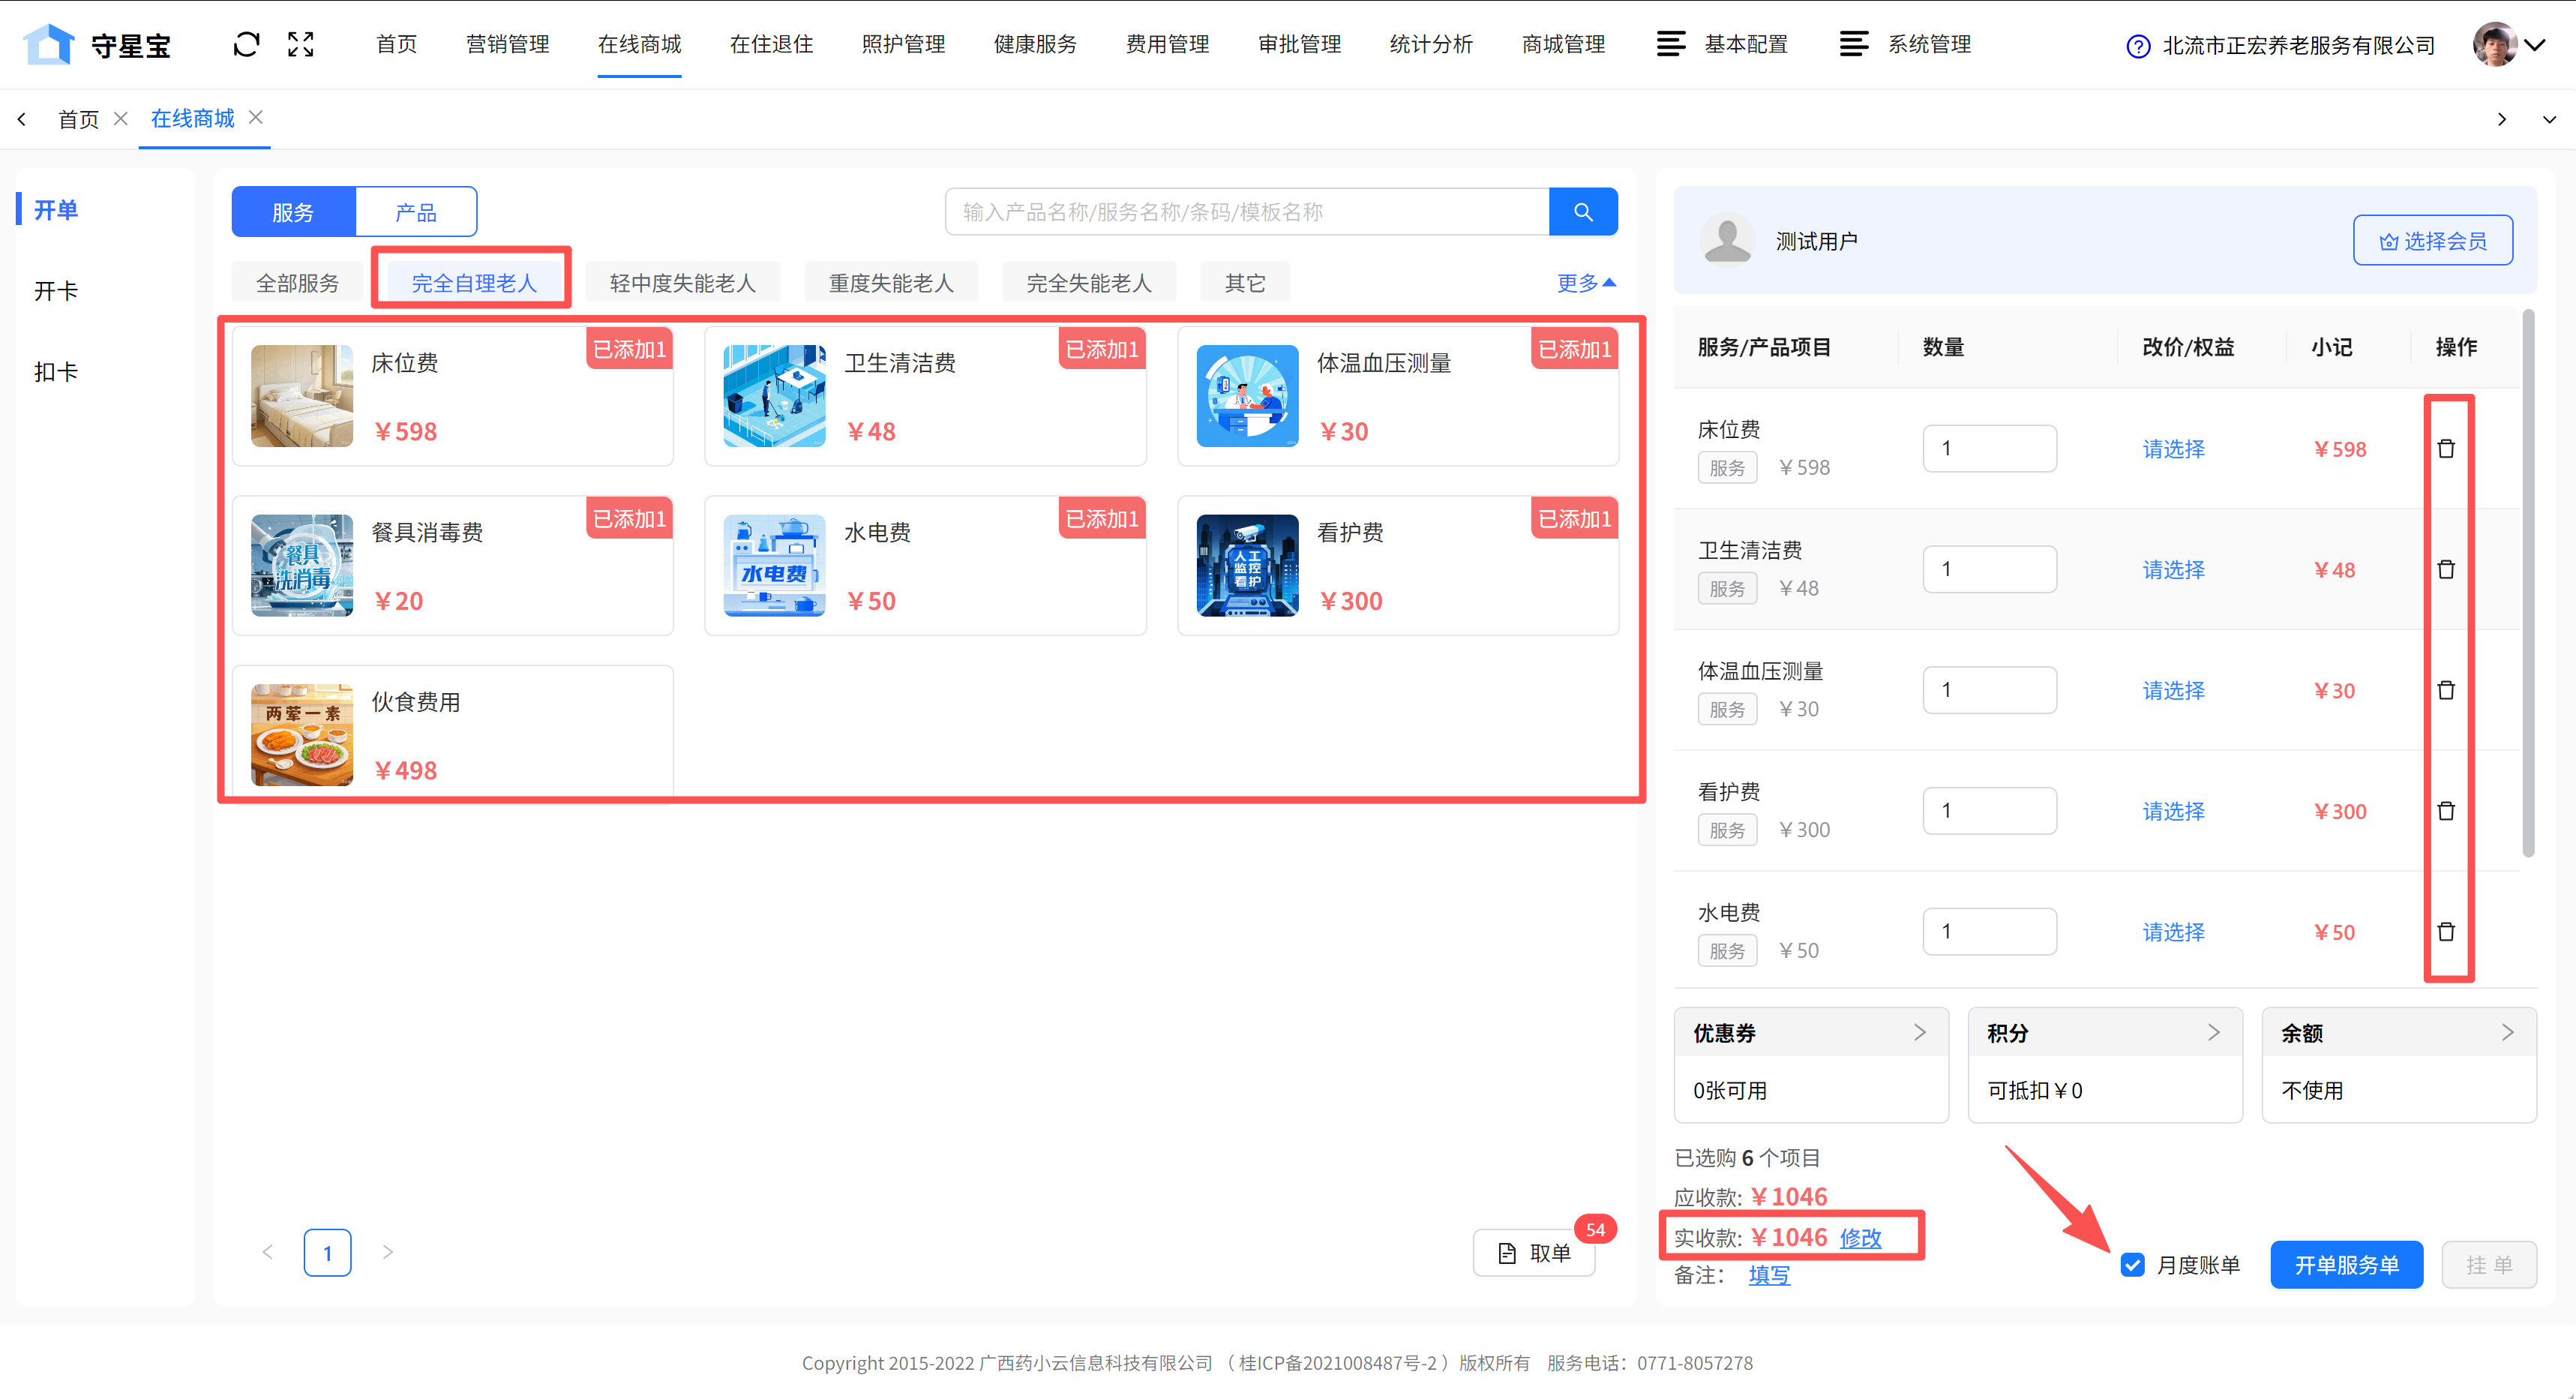Click the refresh icon in top bar
The image size is (2576, 1399).
(x=246, y=44)
